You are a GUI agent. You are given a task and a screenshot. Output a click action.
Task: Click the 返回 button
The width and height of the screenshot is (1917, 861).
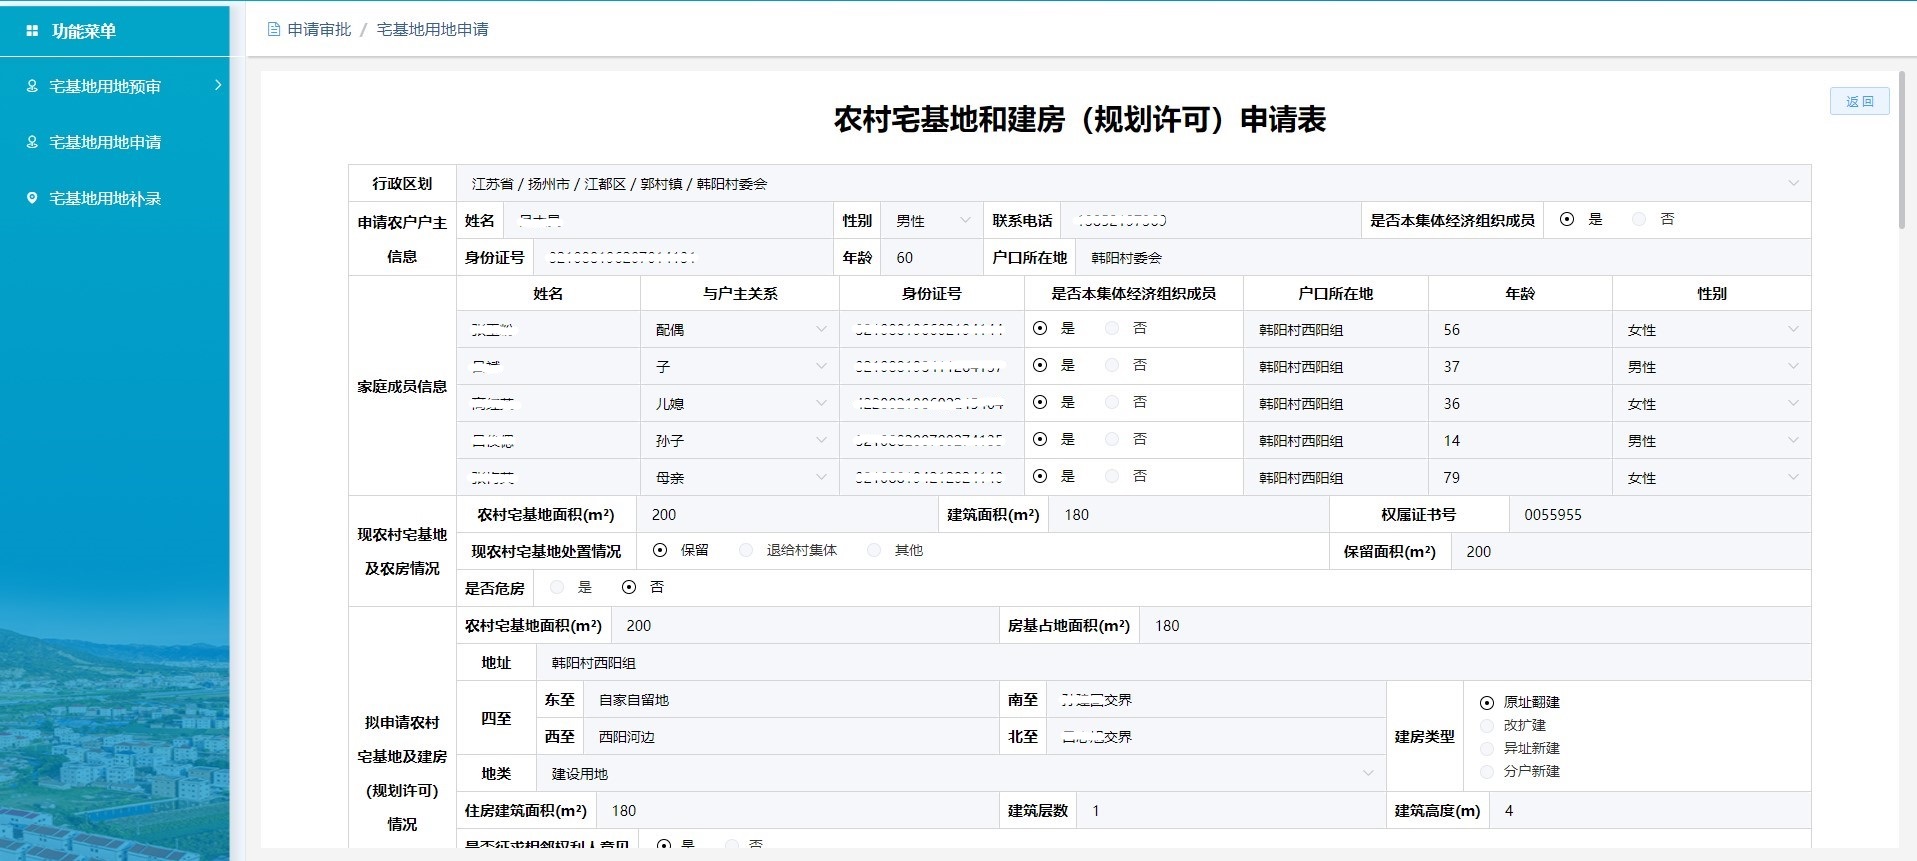click(1859, 101)
